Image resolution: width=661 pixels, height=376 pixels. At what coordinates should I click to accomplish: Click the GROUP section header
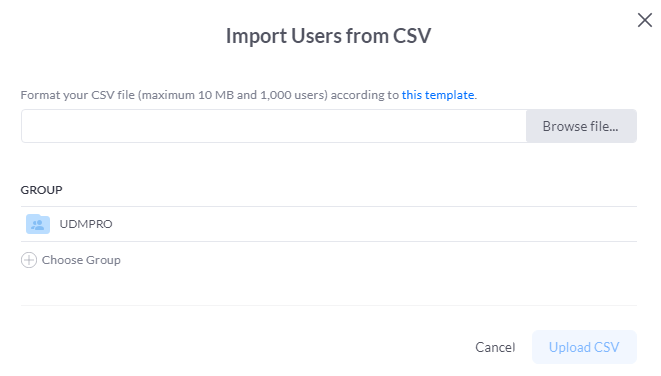click(41, 190)
